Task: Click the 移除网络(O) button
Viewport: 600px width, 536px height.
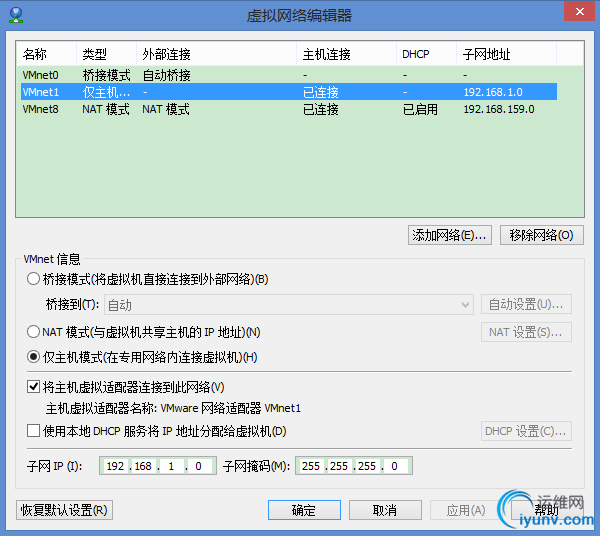Action: click(x=541, y=235)
